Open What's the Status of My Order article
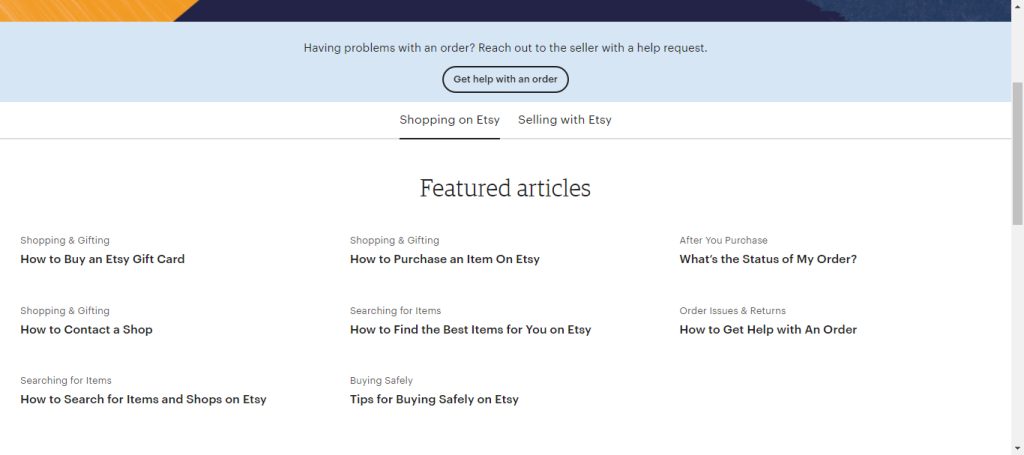This screenshot has width=1024, height=455. pos(768,259)
